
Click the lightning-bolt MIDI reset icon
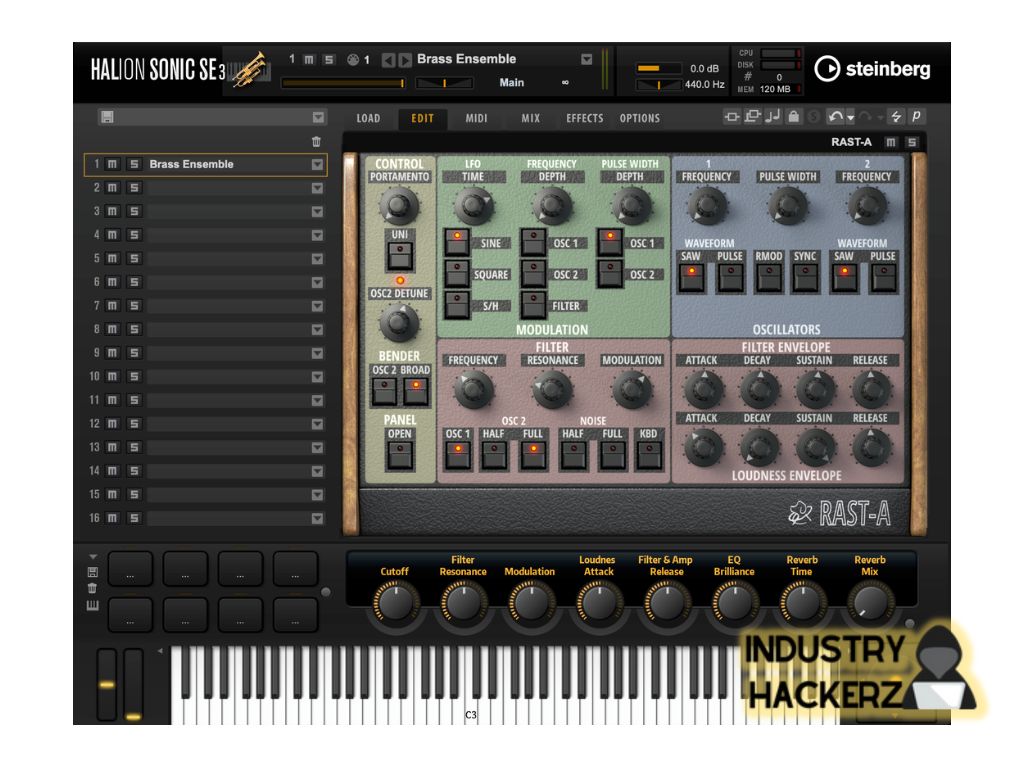(896, 116)
